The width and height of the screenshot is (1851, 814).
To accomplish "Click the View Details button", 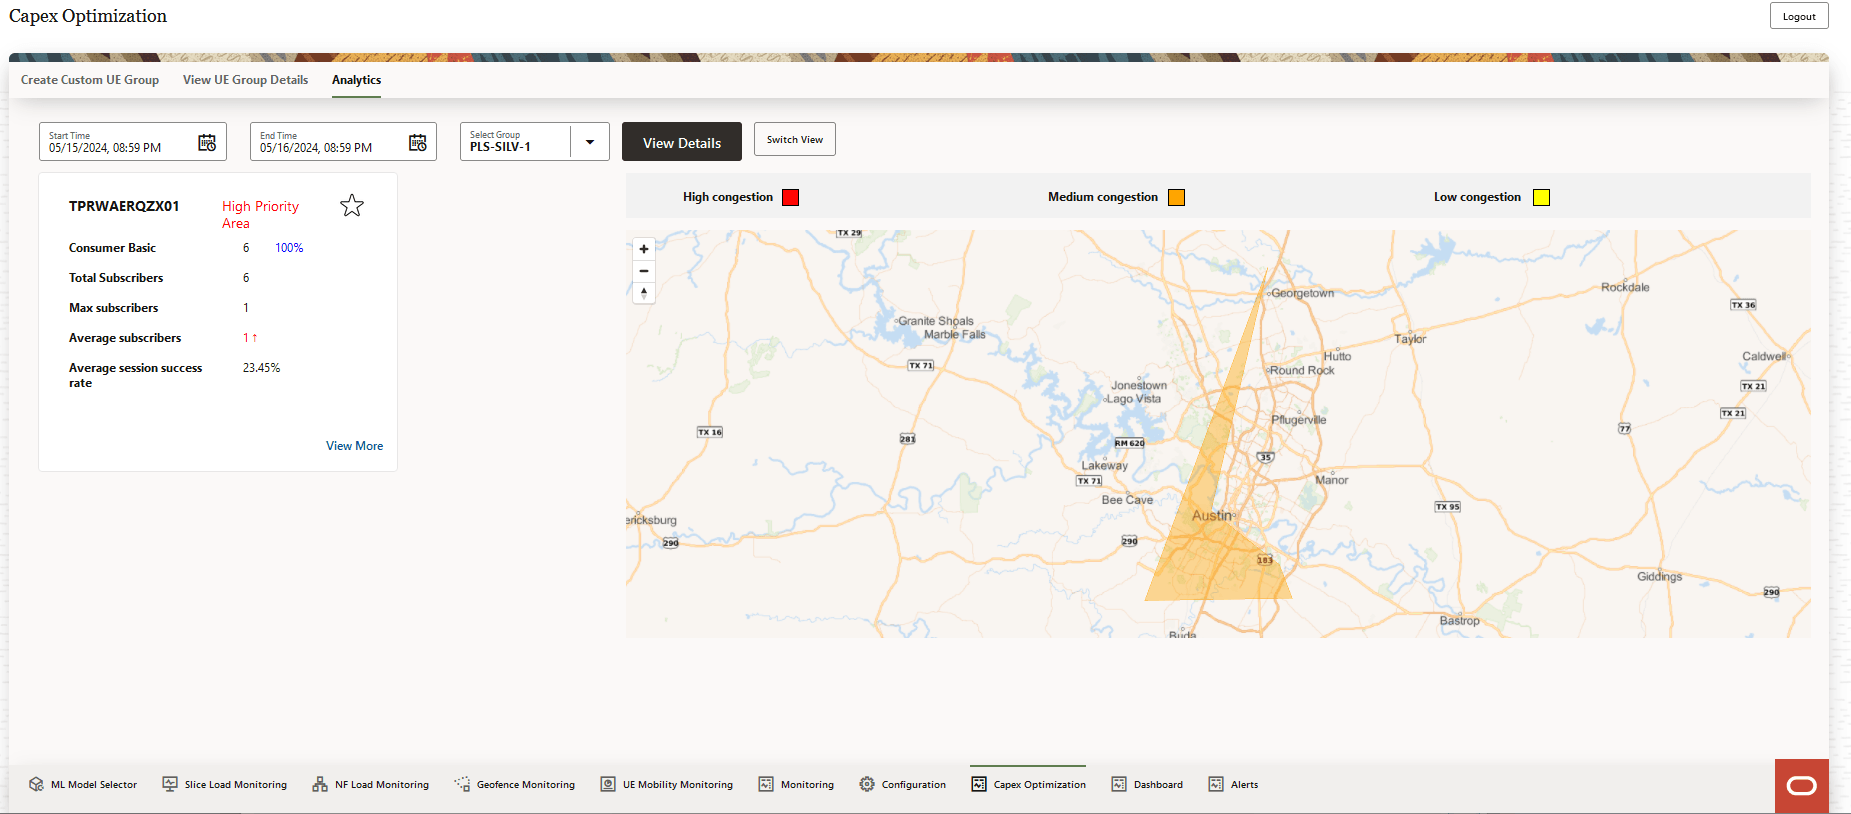I will tap(682, 142).
